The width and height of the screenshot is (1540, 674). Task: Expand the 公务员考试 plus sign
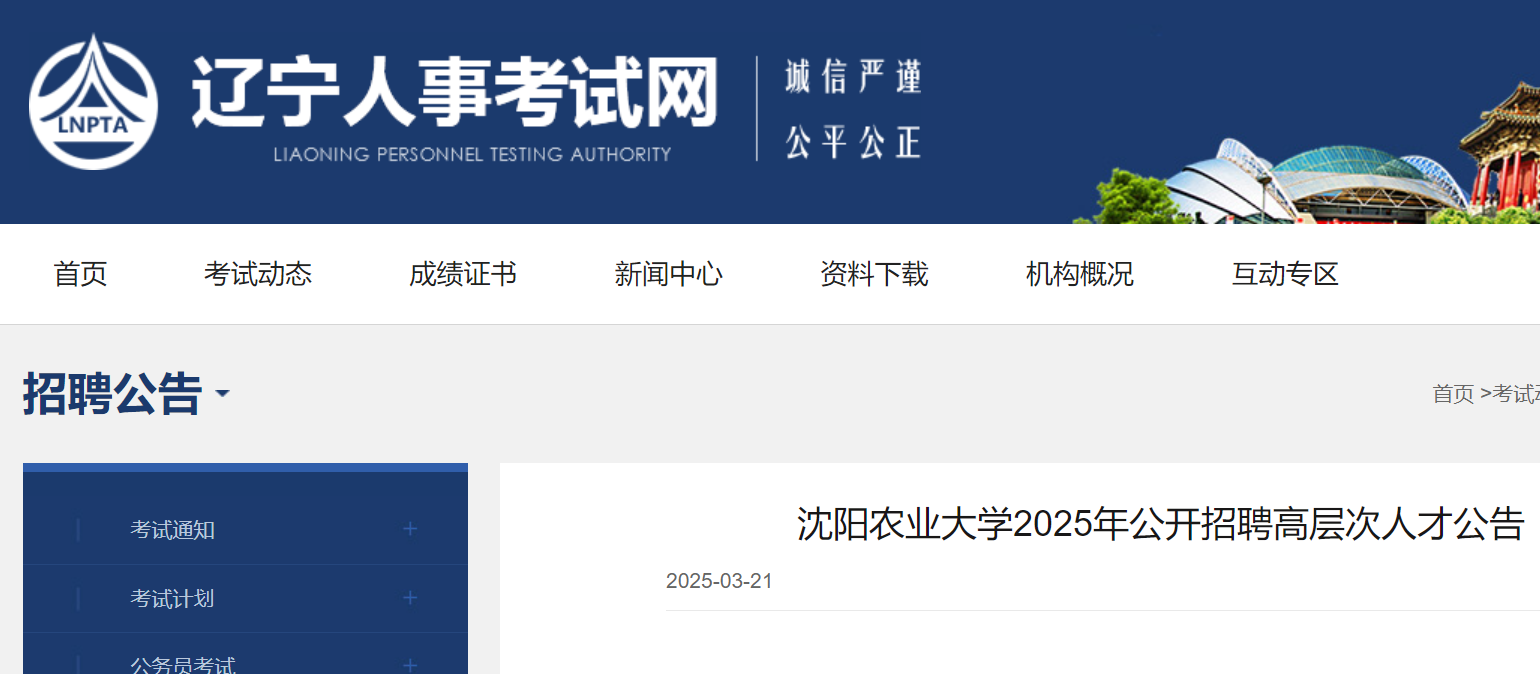click(410, 665)
